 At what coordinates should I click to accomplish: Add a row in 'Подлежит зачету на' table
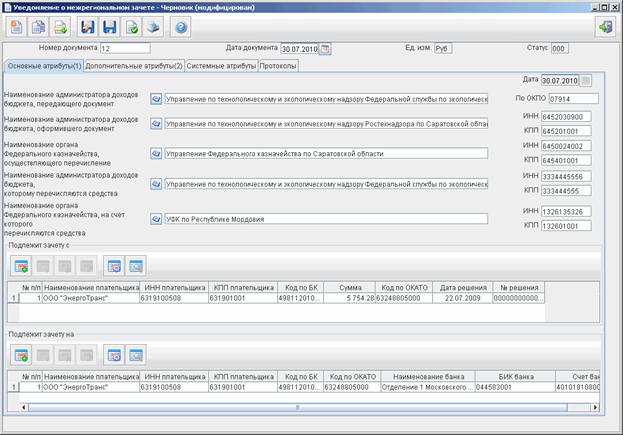21,355
